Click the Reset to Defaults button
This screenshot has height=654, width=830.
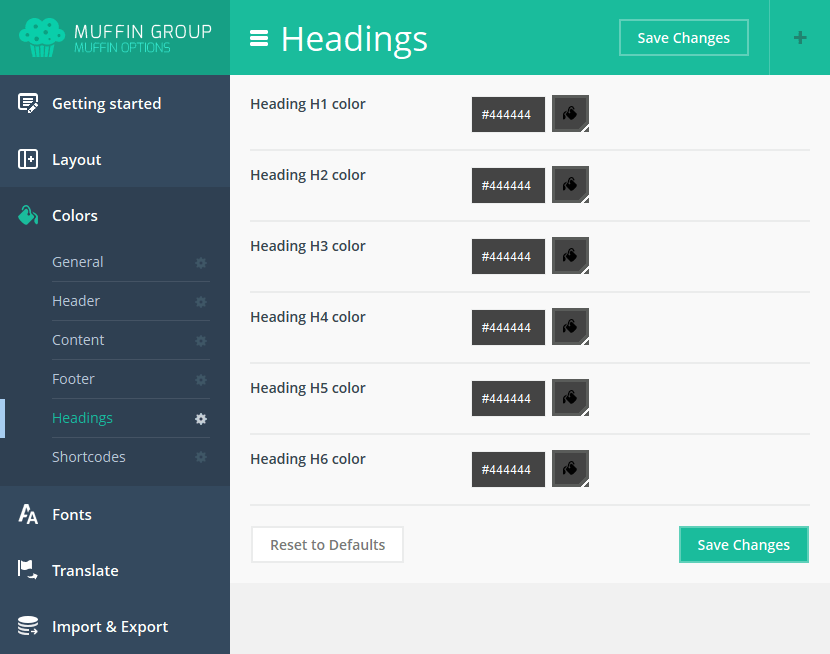point(327,545)
